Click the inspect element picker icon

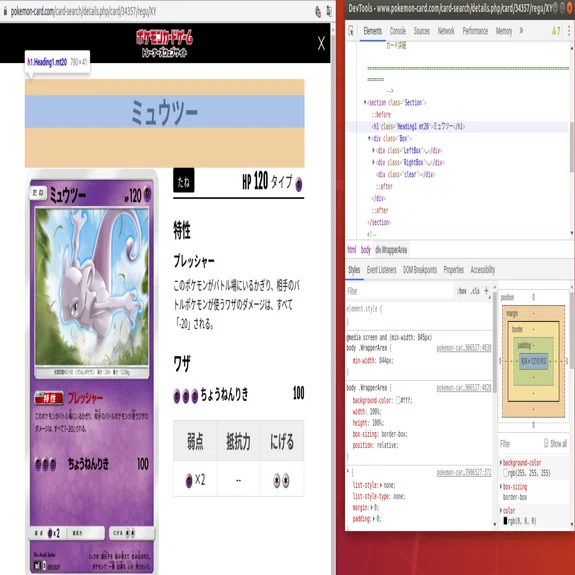click(x=351, y=31)
